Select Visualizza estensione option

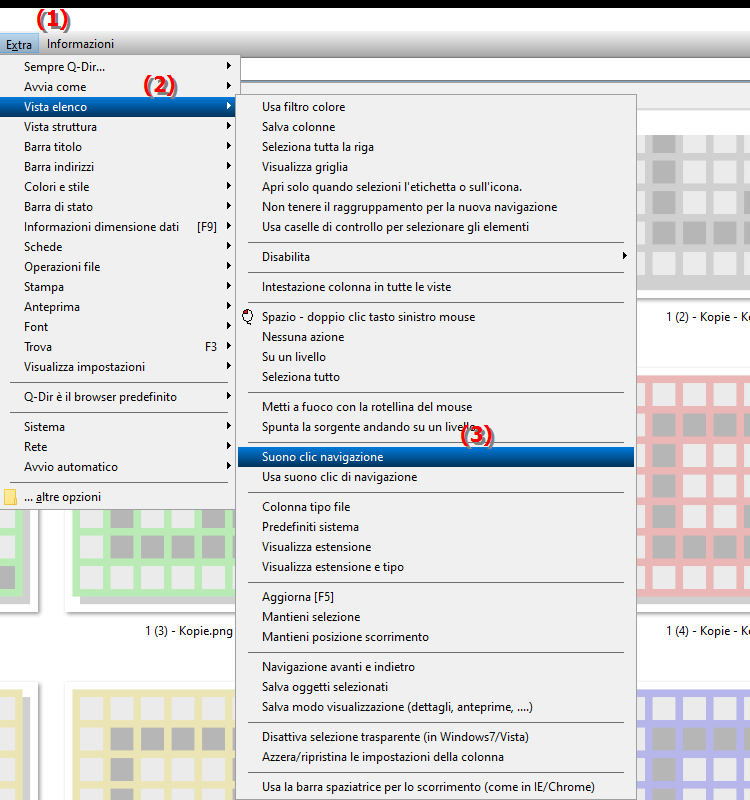436,547
